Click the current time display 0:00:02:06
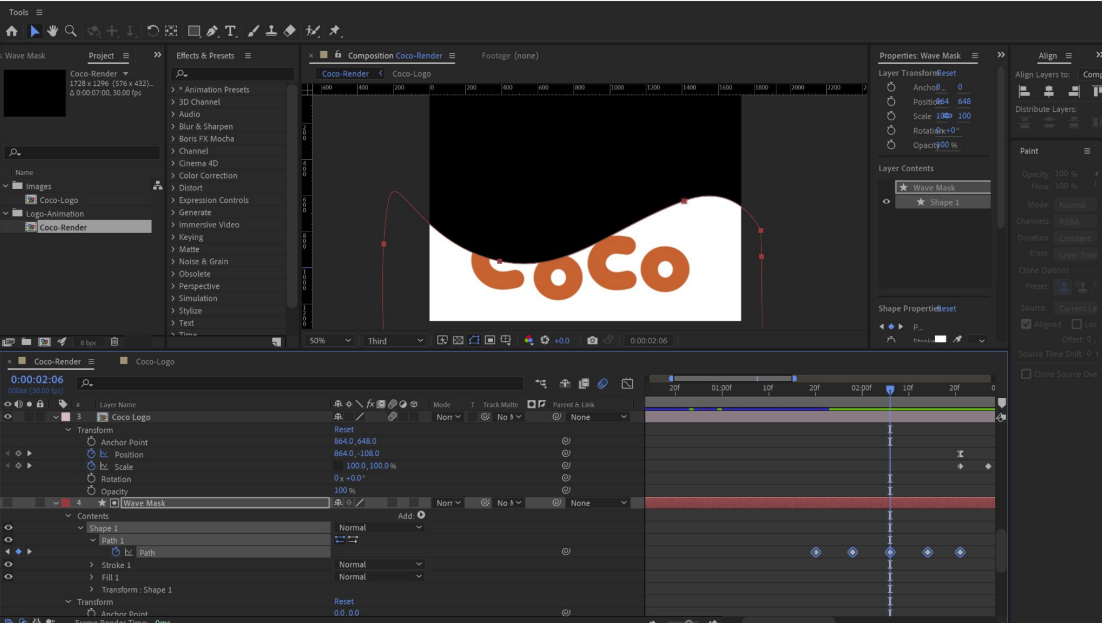Viewport: 1102px width, 623px height. pyautogui.click(x=37, y=380)
